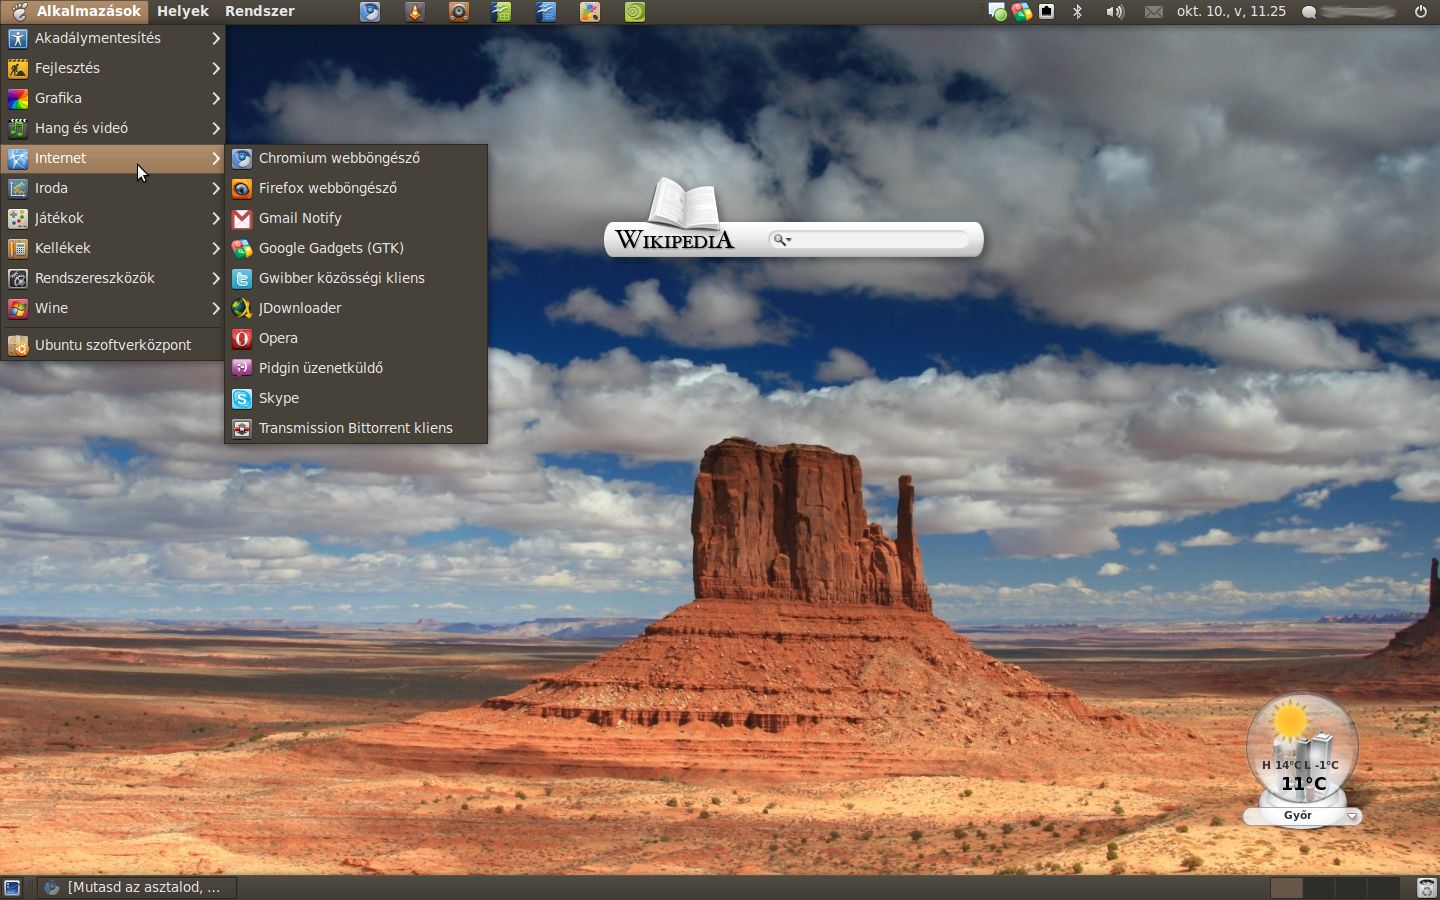Open the Rendszer menu
This screenshot has width=1440, height=900.
point(259,12)
